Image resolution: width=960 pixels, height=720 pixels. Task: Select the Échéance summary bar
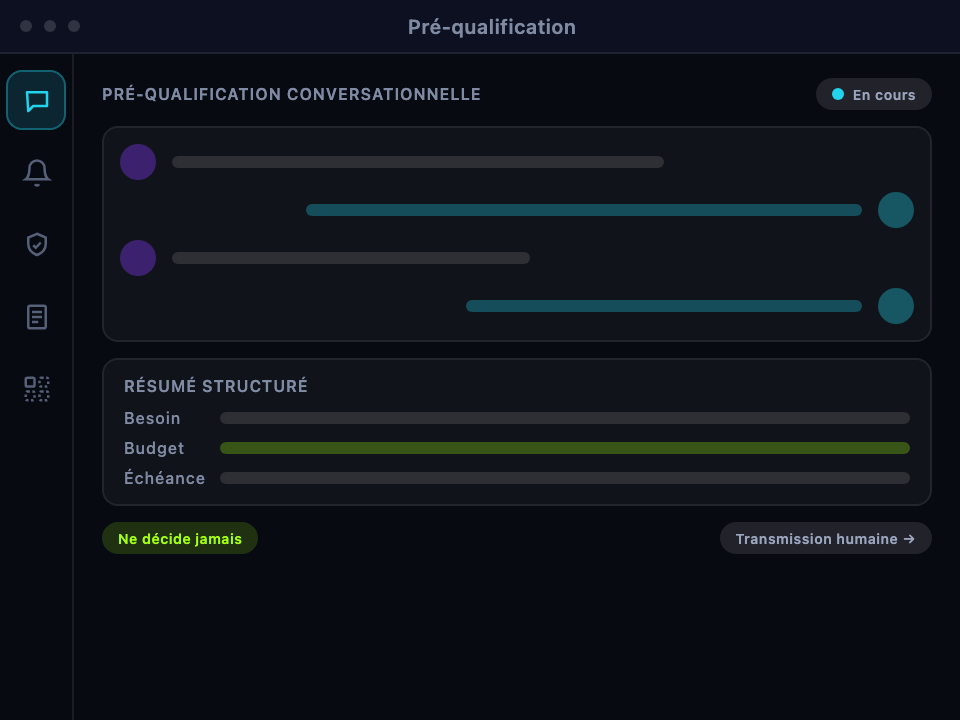pyautogui.click(x=564, y=478)
